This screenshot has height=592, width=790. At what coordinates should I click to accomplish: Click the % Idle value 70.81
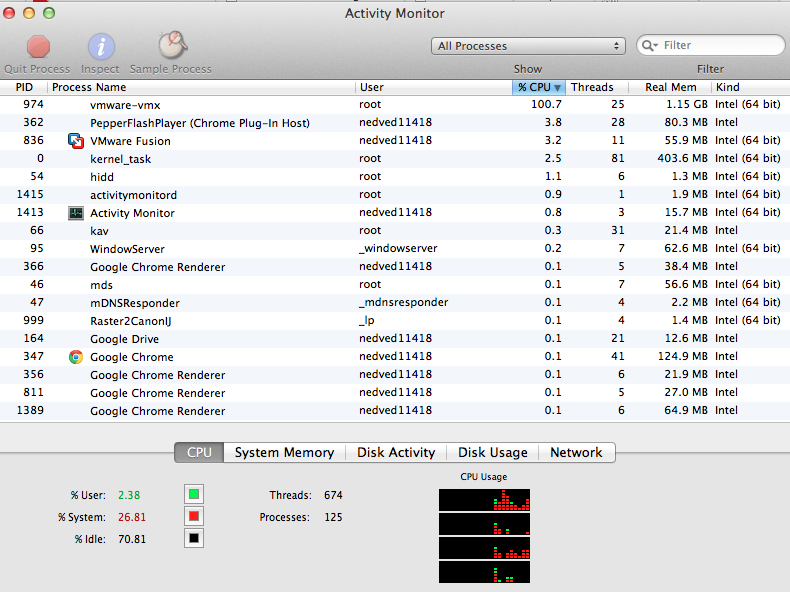click(132, 539)
